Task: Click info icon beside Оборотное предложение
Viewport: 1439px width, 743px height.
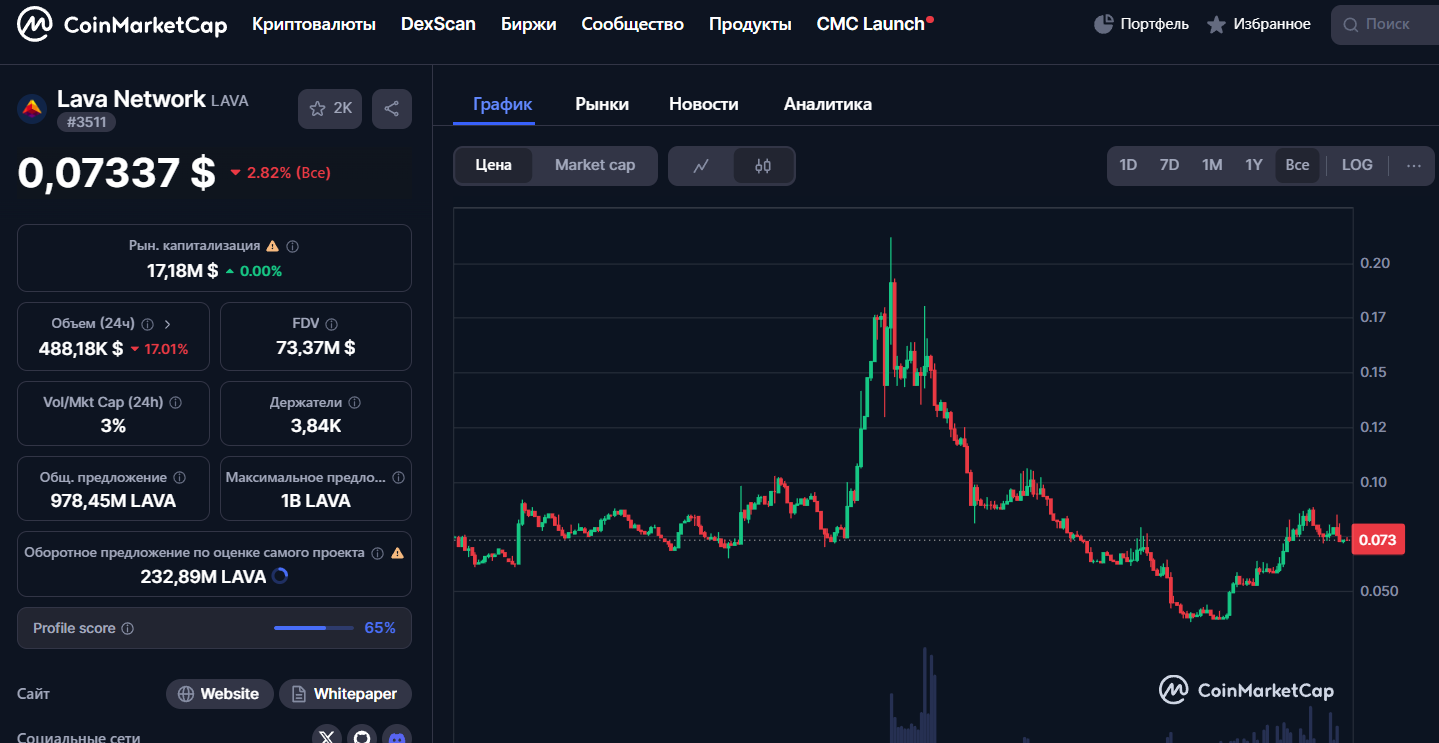Action: [x=377, y=553]
